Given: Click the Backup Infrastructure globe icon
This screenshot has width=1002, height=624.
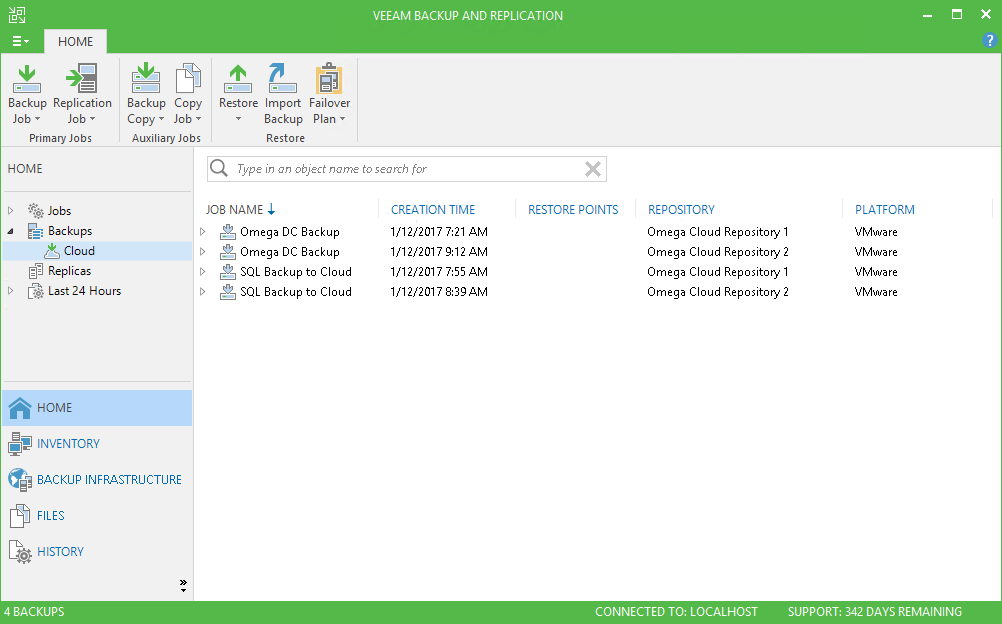Looking at the screenshot, I should click(x=20, y=480).
